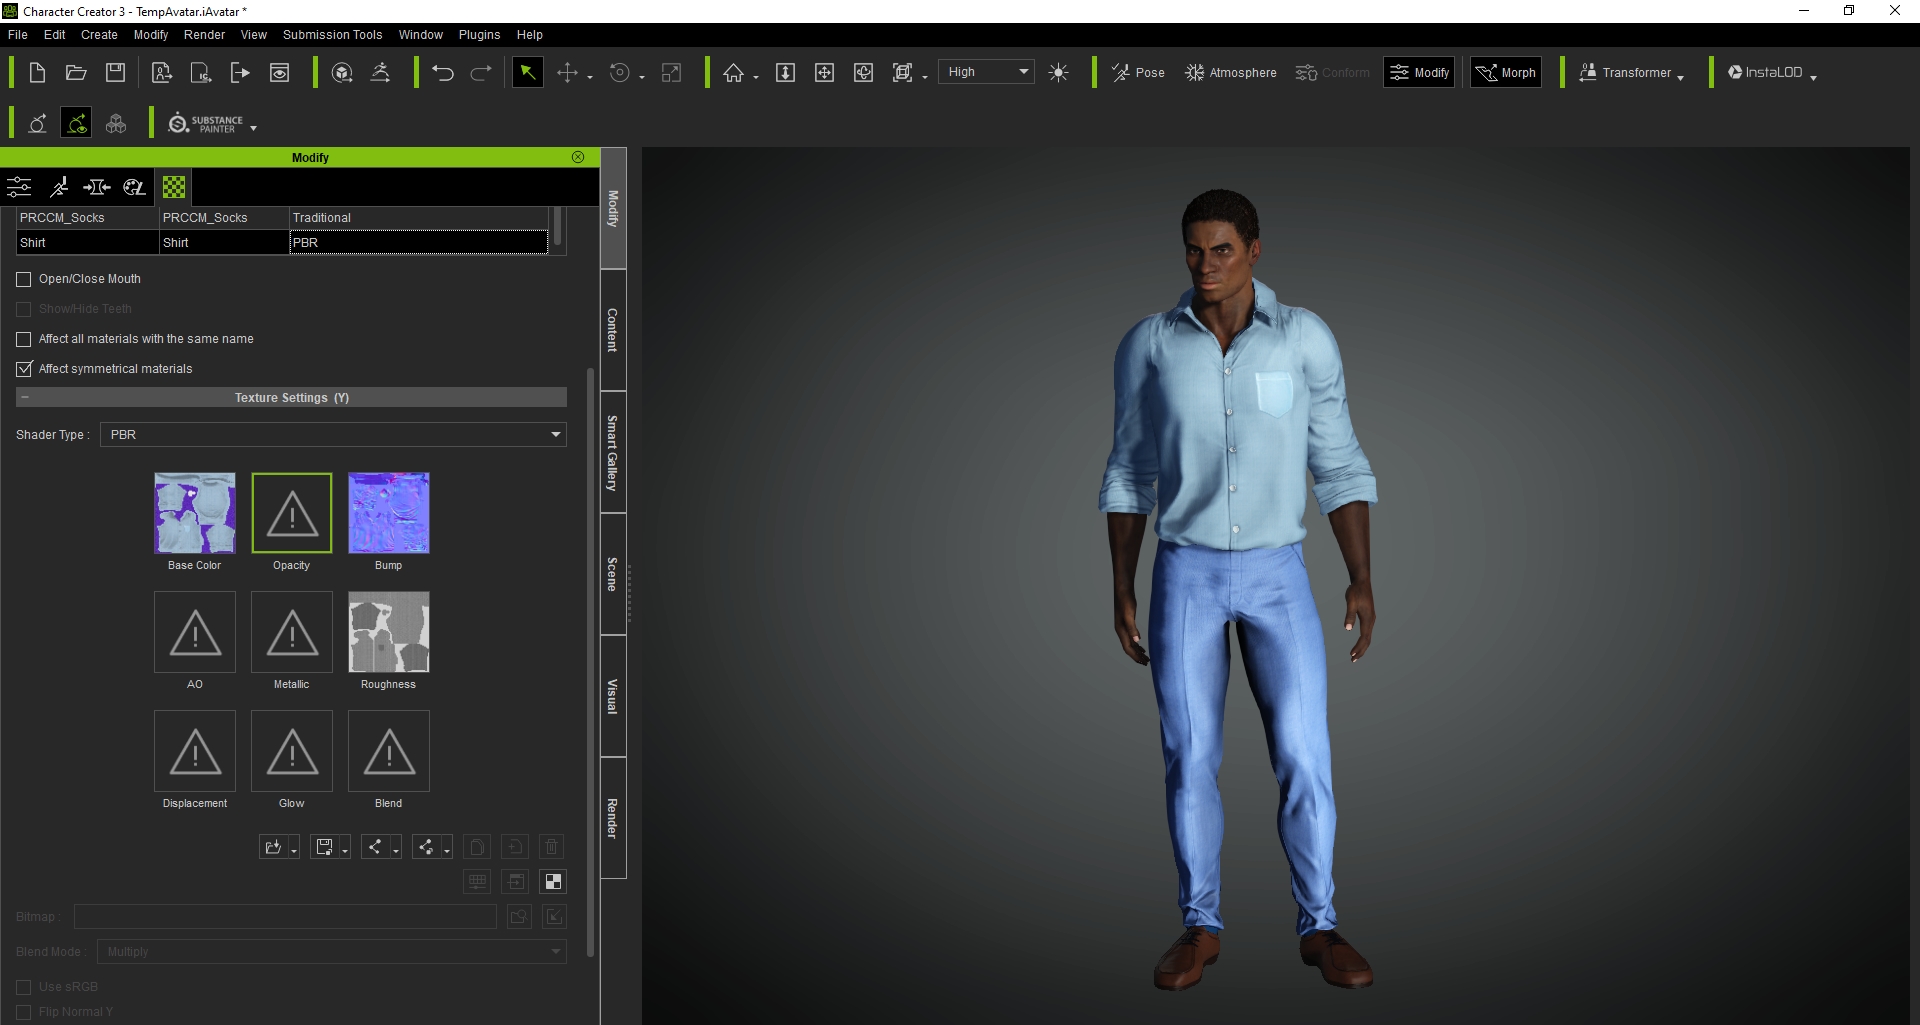This screenshot has width=1920, height=1025.
Task: Select the Bump texture thumbnail
Action: pyautogui.click(x=389, y=513)
